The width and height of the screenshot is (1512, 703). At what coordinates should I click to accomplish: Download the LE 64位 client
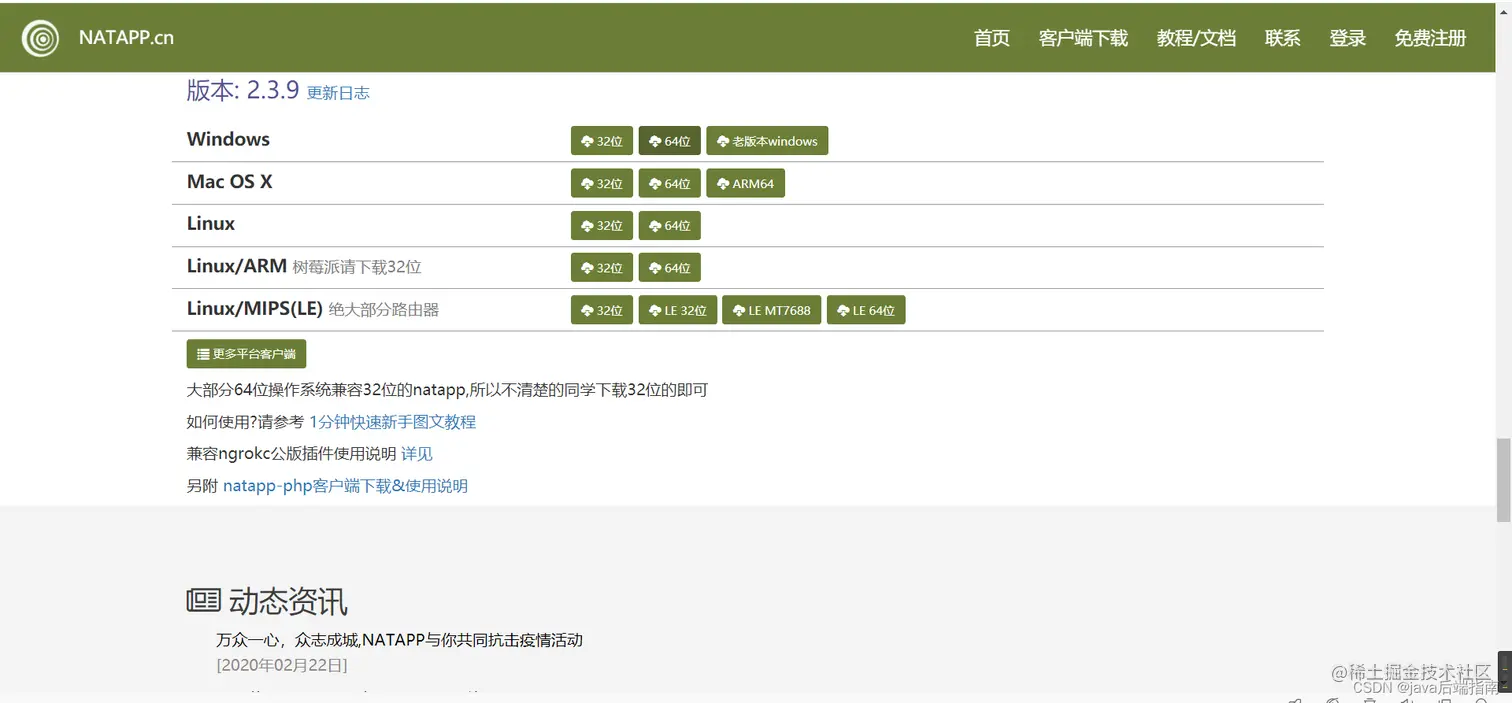[866, 310]
